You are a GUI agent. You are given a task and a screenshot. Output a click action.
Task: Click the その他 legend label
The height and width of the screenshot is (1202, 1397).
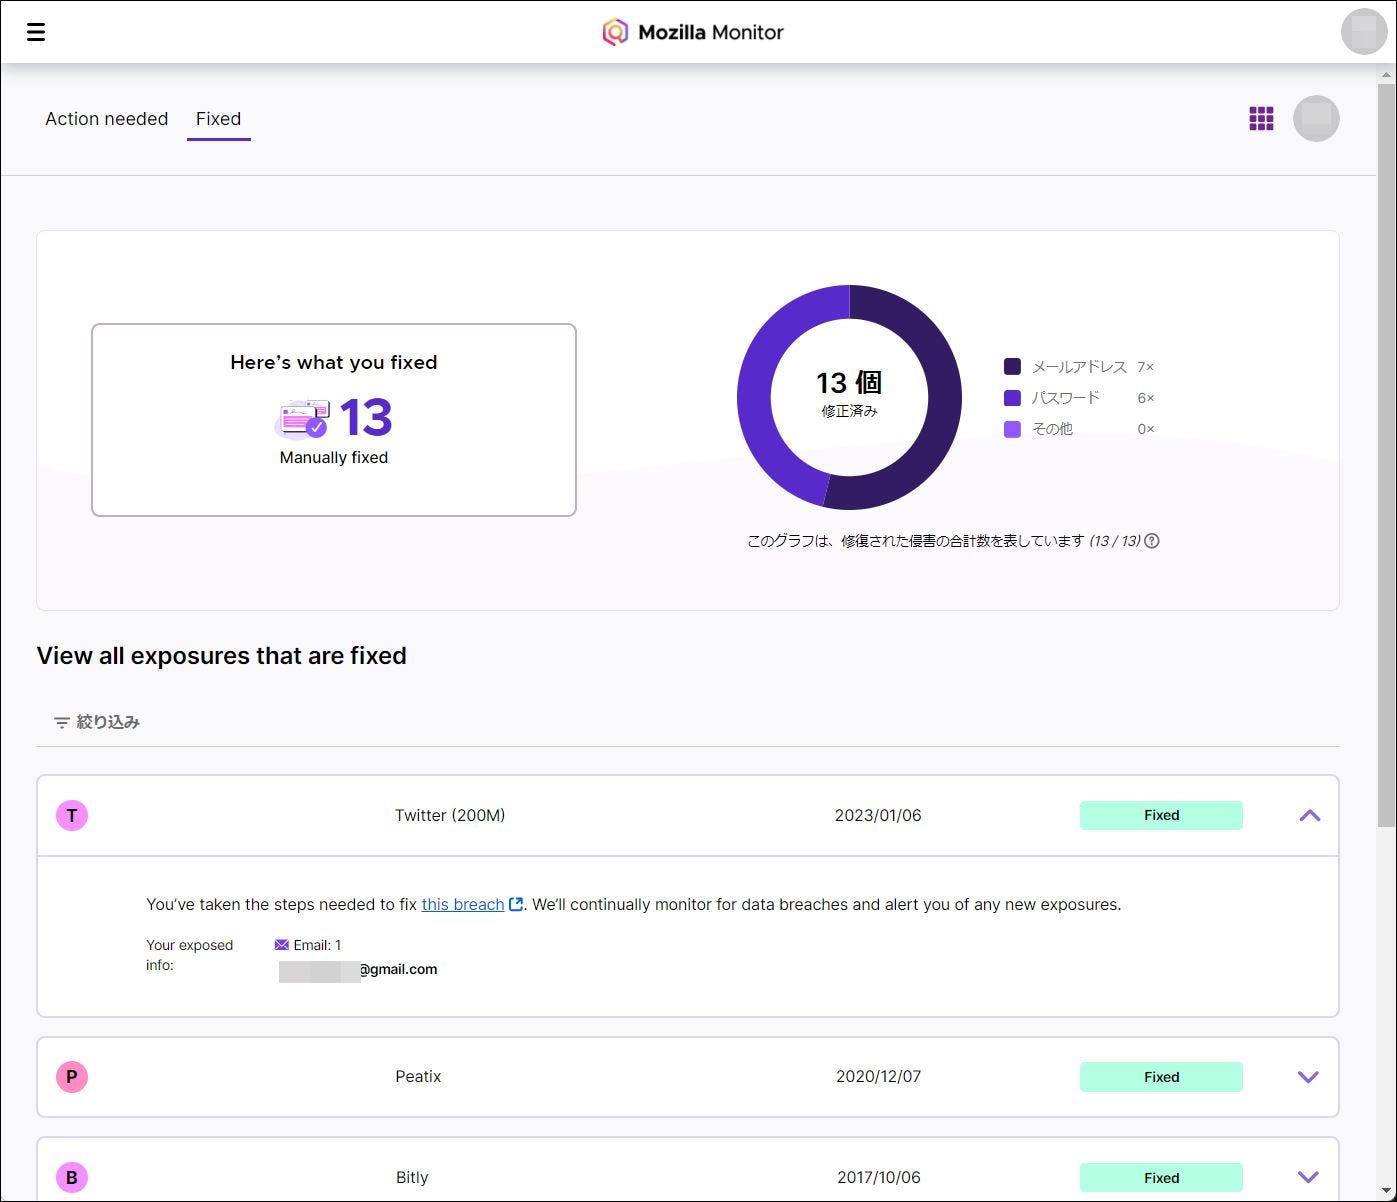coord(1052,429)
